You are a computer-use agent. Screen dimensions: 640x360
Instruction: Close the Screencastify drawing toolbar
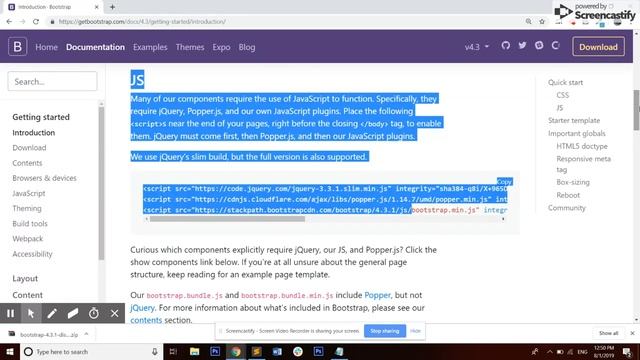pyautogui.click(x=115, y=313)
